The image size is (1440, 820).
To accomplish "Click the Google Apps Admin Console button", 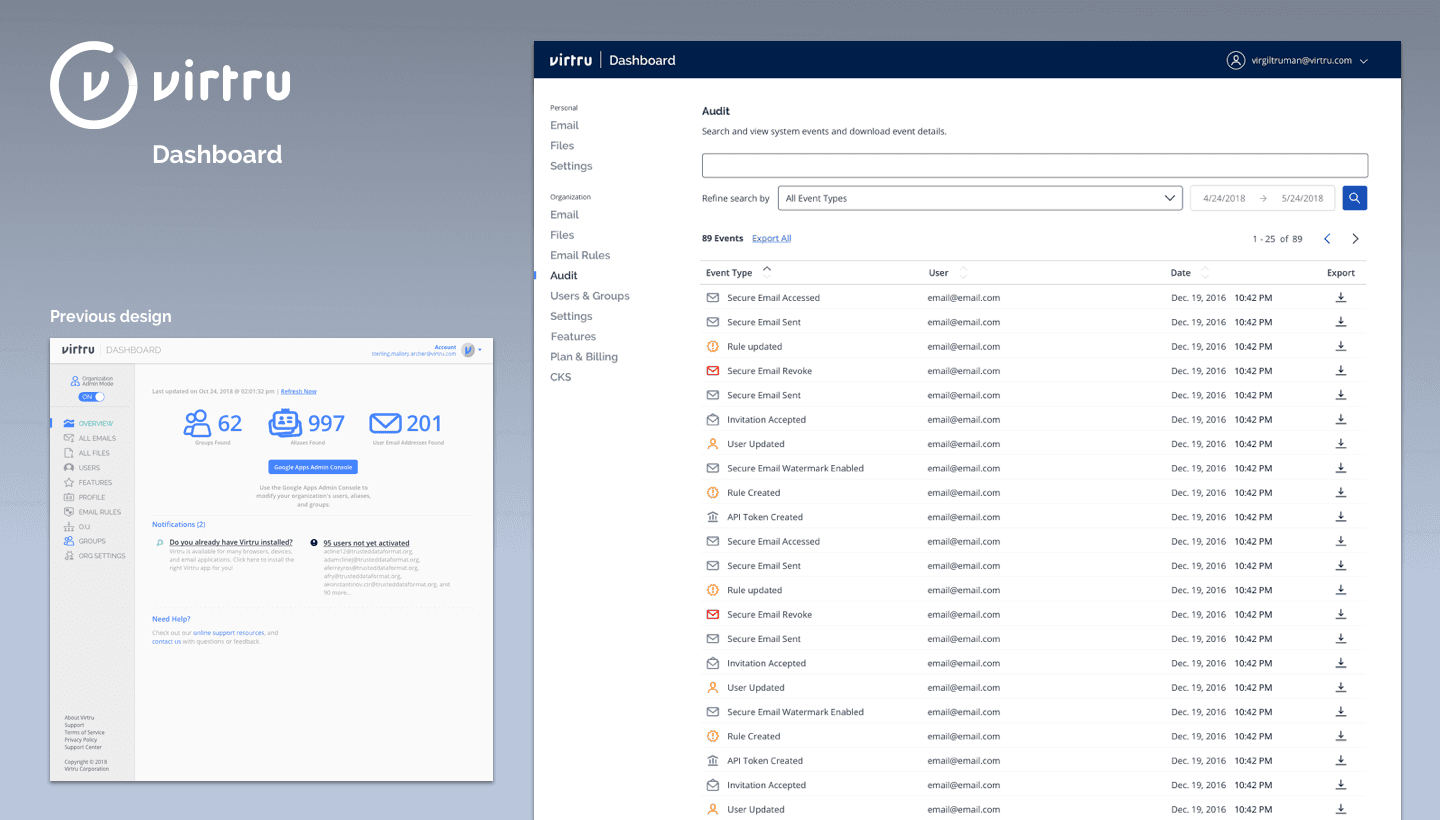I will (x=313, y=467).
